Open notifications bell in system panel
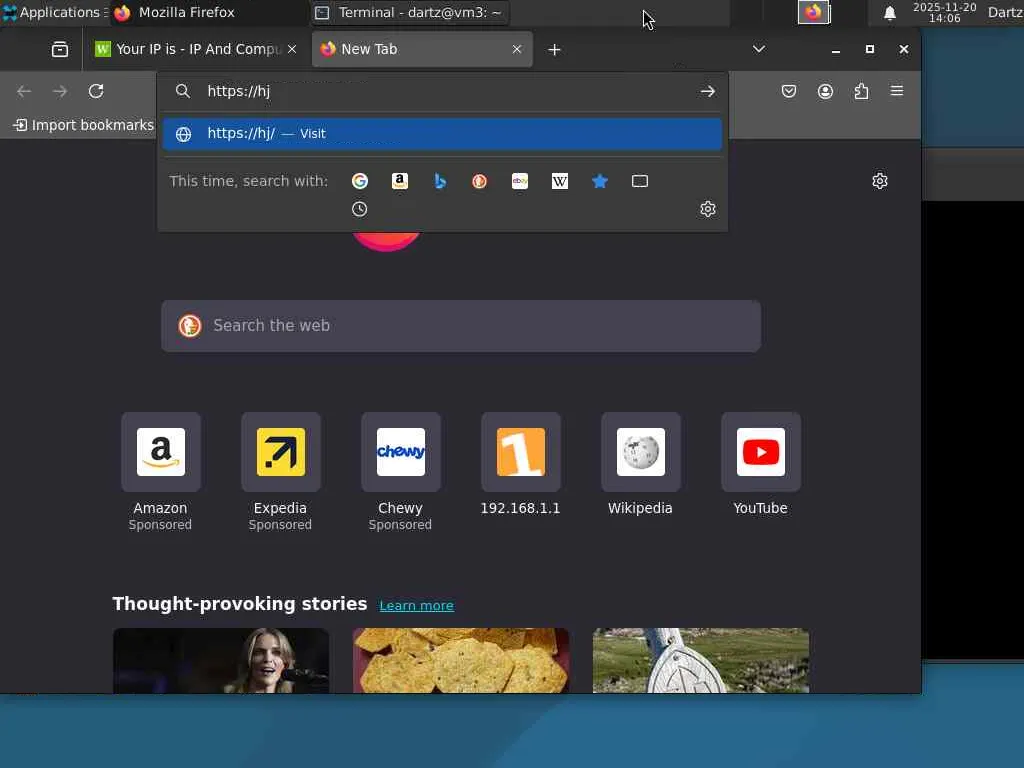Viewport: 1024px width, 768px height. click(889, 13)
